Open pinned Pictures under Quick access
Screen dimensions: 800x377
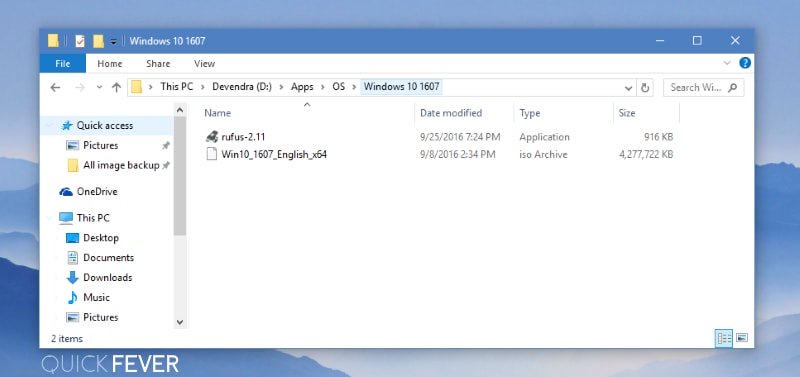click(x=101, y=145)
